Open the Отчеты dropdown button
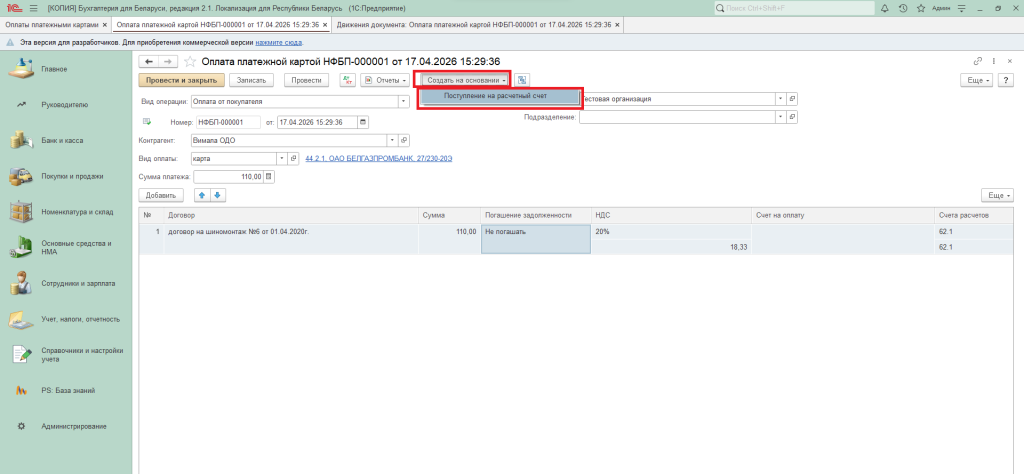Viewport: 1024px width, 474px height. pyautogui.click(x=385, y=80)
